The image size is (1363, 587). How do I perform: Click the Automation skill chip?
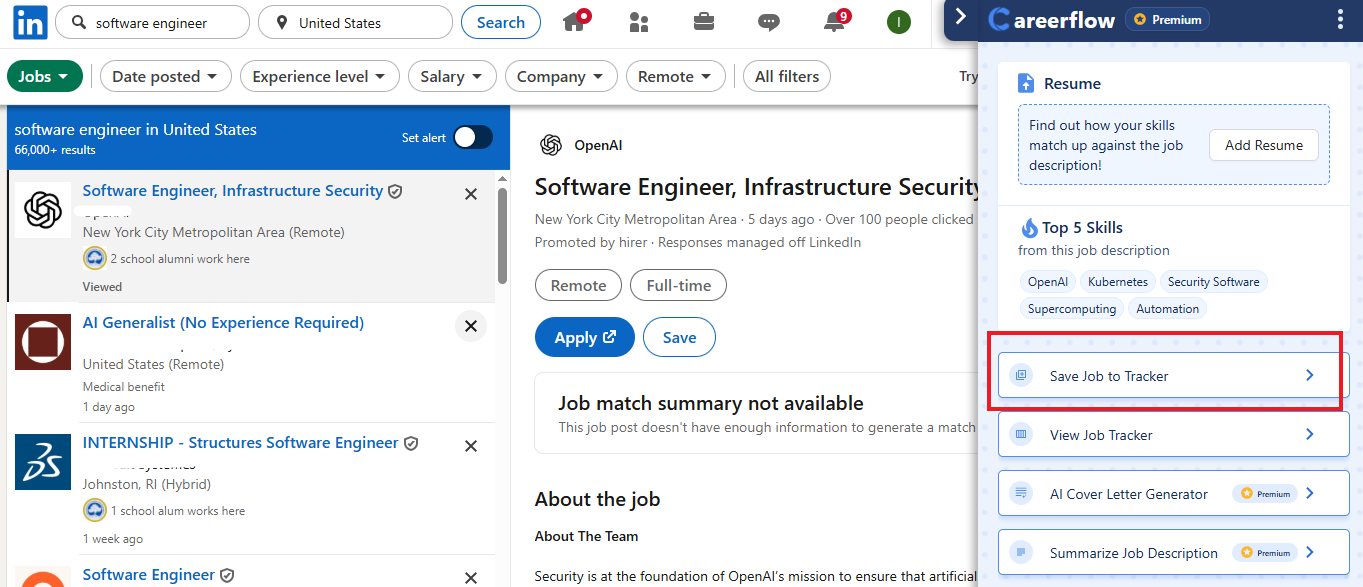point(1167,309)
